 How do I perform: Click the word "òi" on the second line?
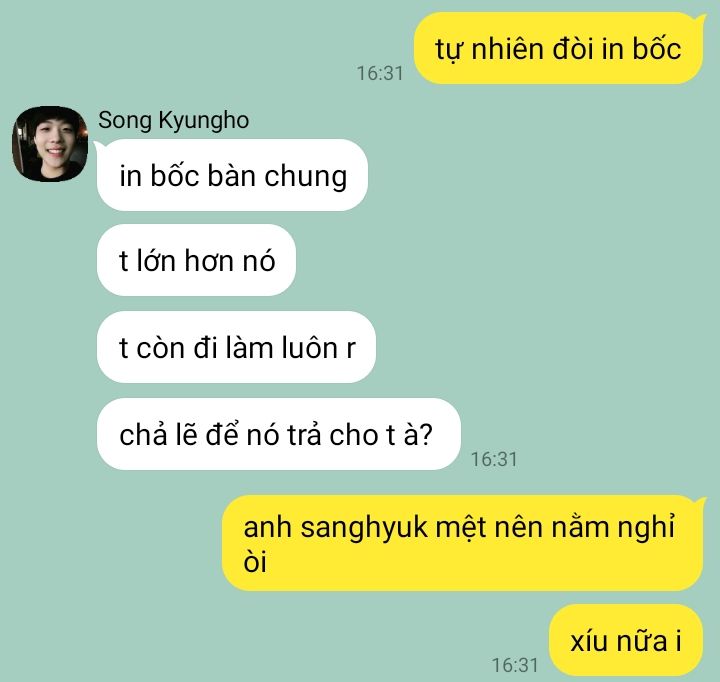click(255, 561)
